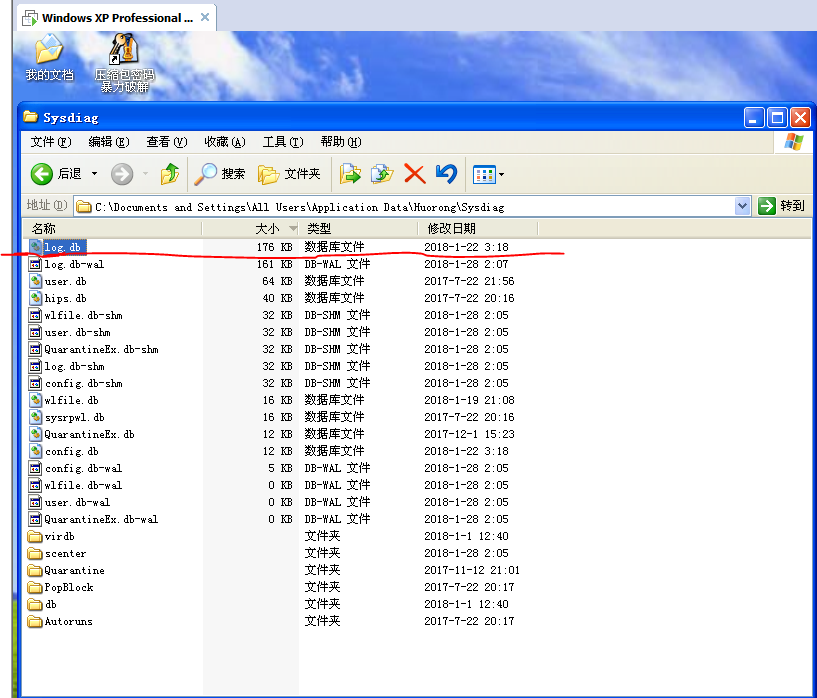
Task: Select the log.db file icon
Action: point(35,247)
